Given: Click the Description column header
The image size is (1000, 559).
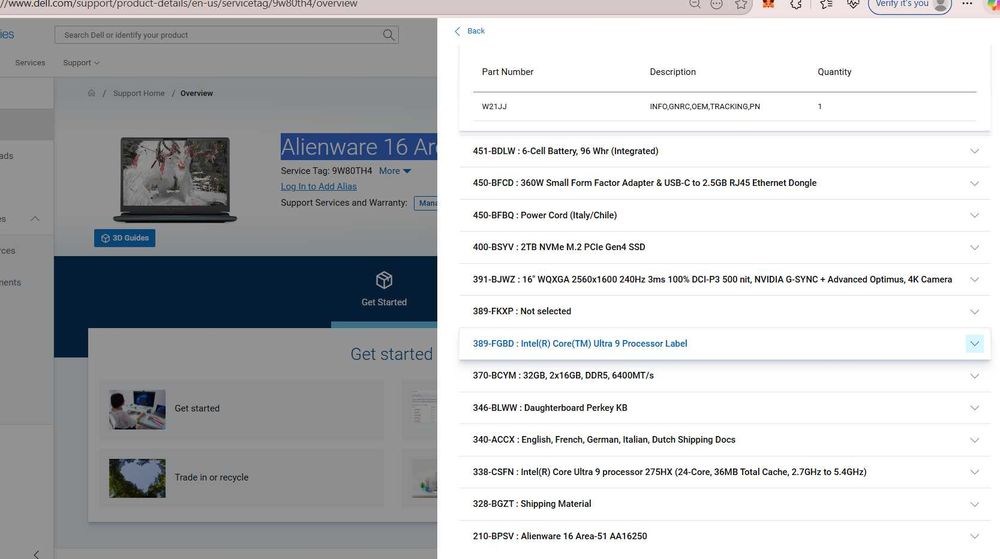Looking at the screenshot, I should (x=673, y=72).
